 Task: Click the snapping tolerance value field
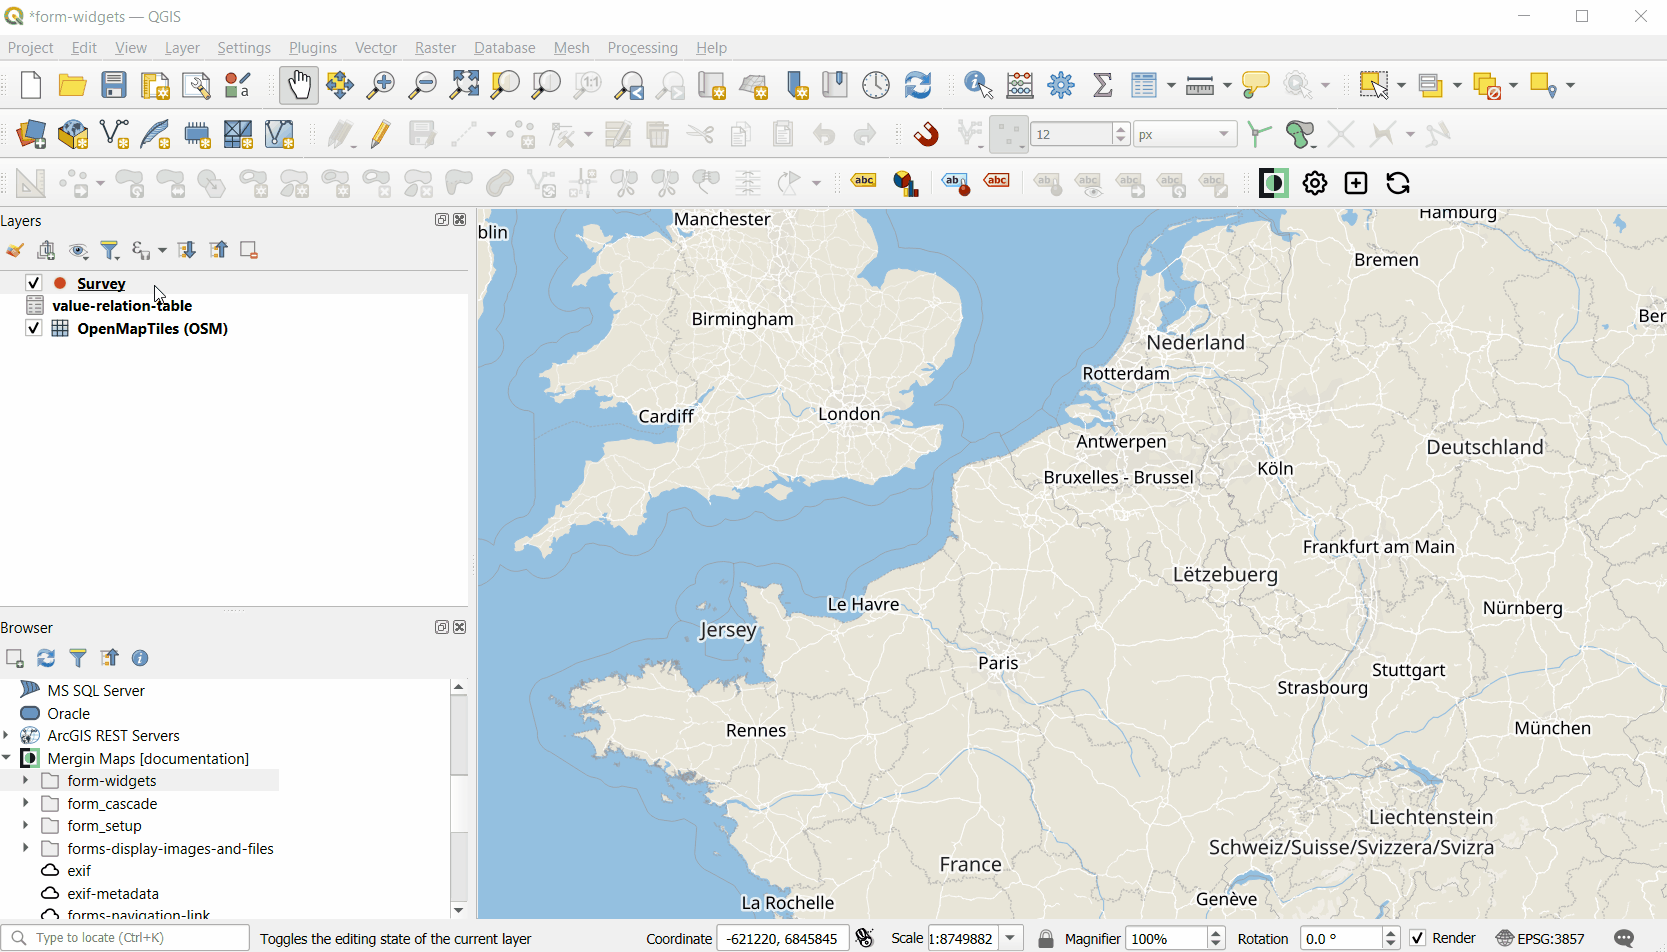[x=1072, y=134]
